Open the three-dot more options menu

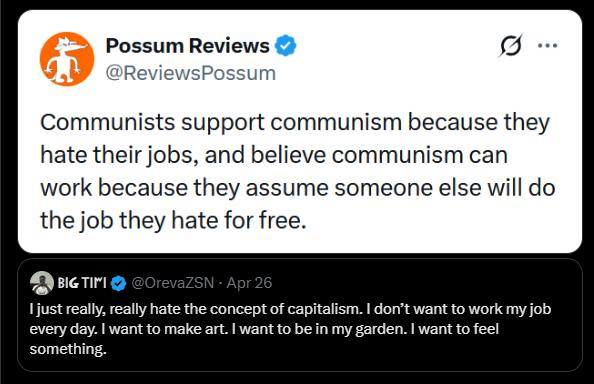(x=547, y=46)
